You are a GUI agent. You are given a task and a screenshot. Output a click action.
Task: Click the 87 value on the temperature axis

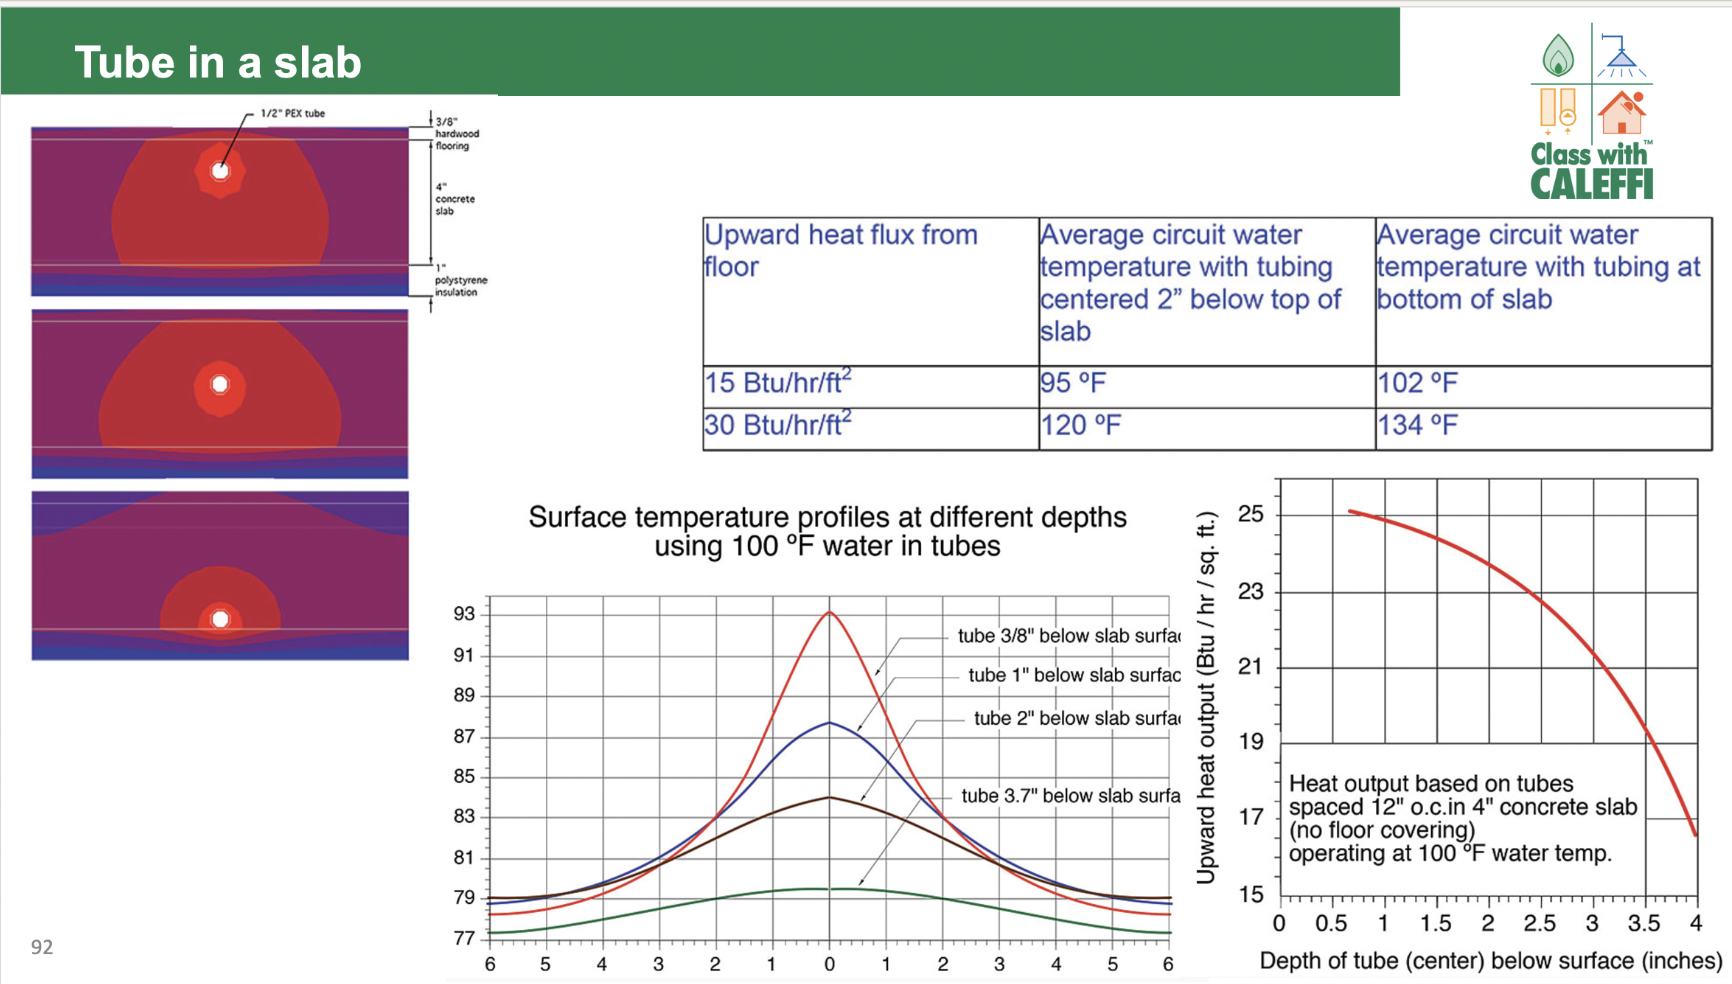pyautogui.click(x=464, y=737)
